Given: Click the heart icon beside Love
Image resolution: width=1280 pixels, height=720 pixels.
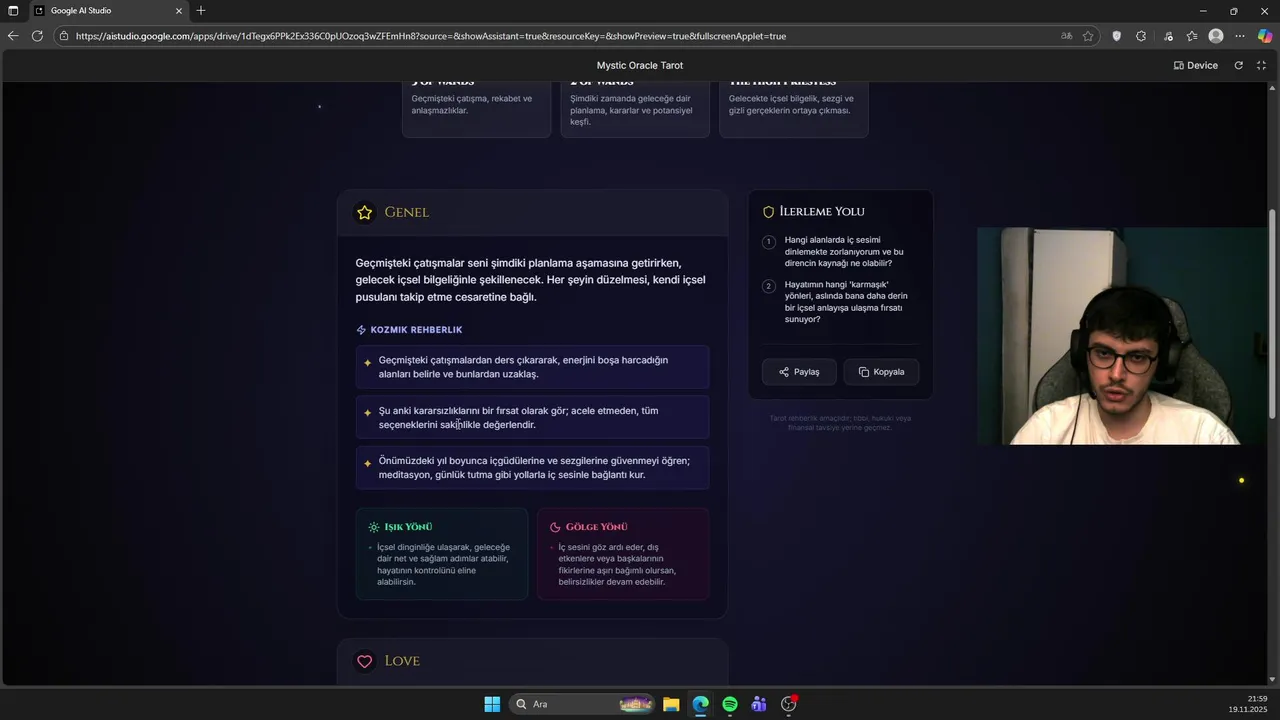Looking at the screenshot, I should click(365, 661).
